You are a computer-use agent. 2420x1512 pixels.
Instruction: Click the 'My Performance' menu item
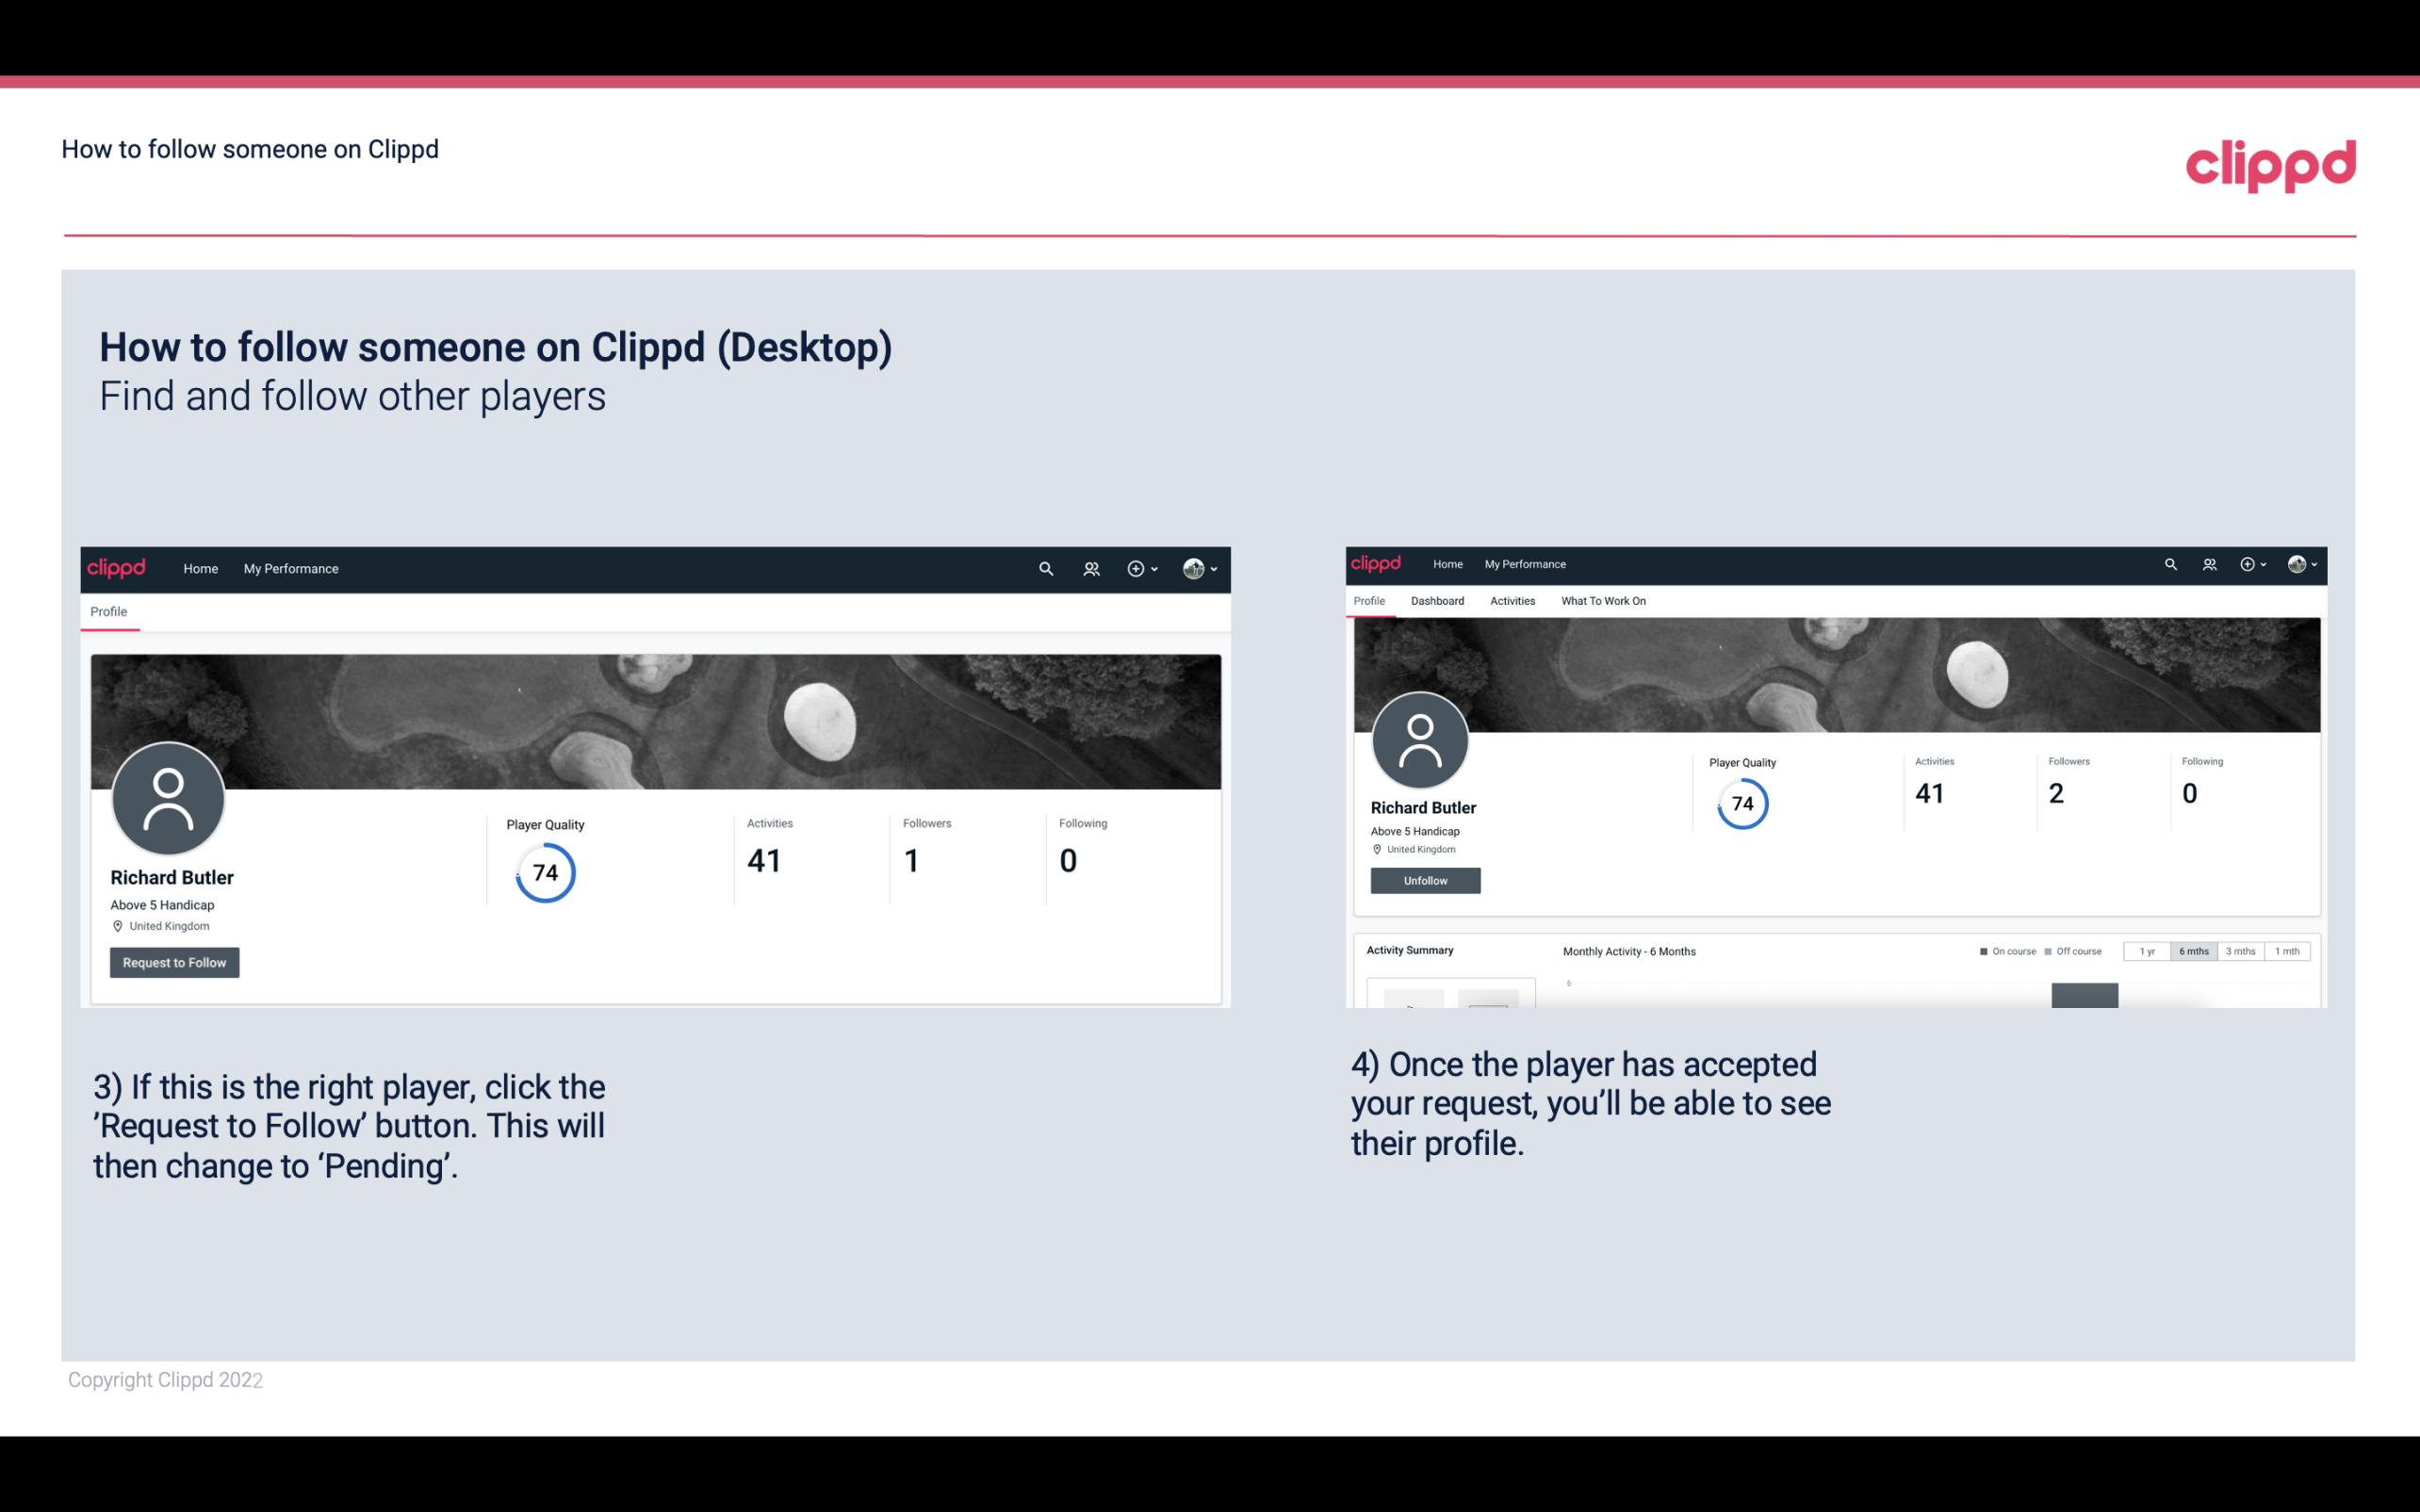pyautogui.click(x=289, y=568)
